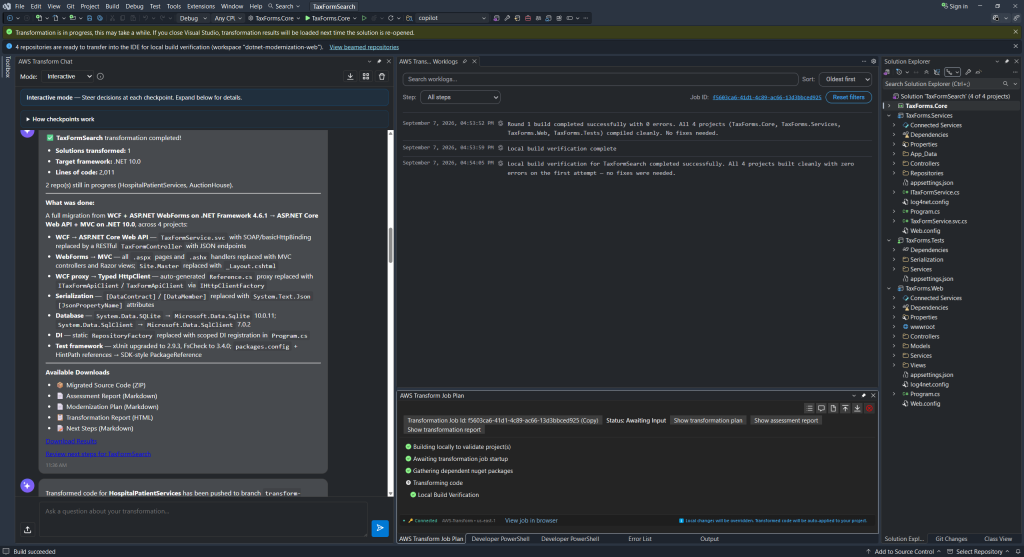
Task: Open the Debug configuration dropdown
Action: (193, 18)
